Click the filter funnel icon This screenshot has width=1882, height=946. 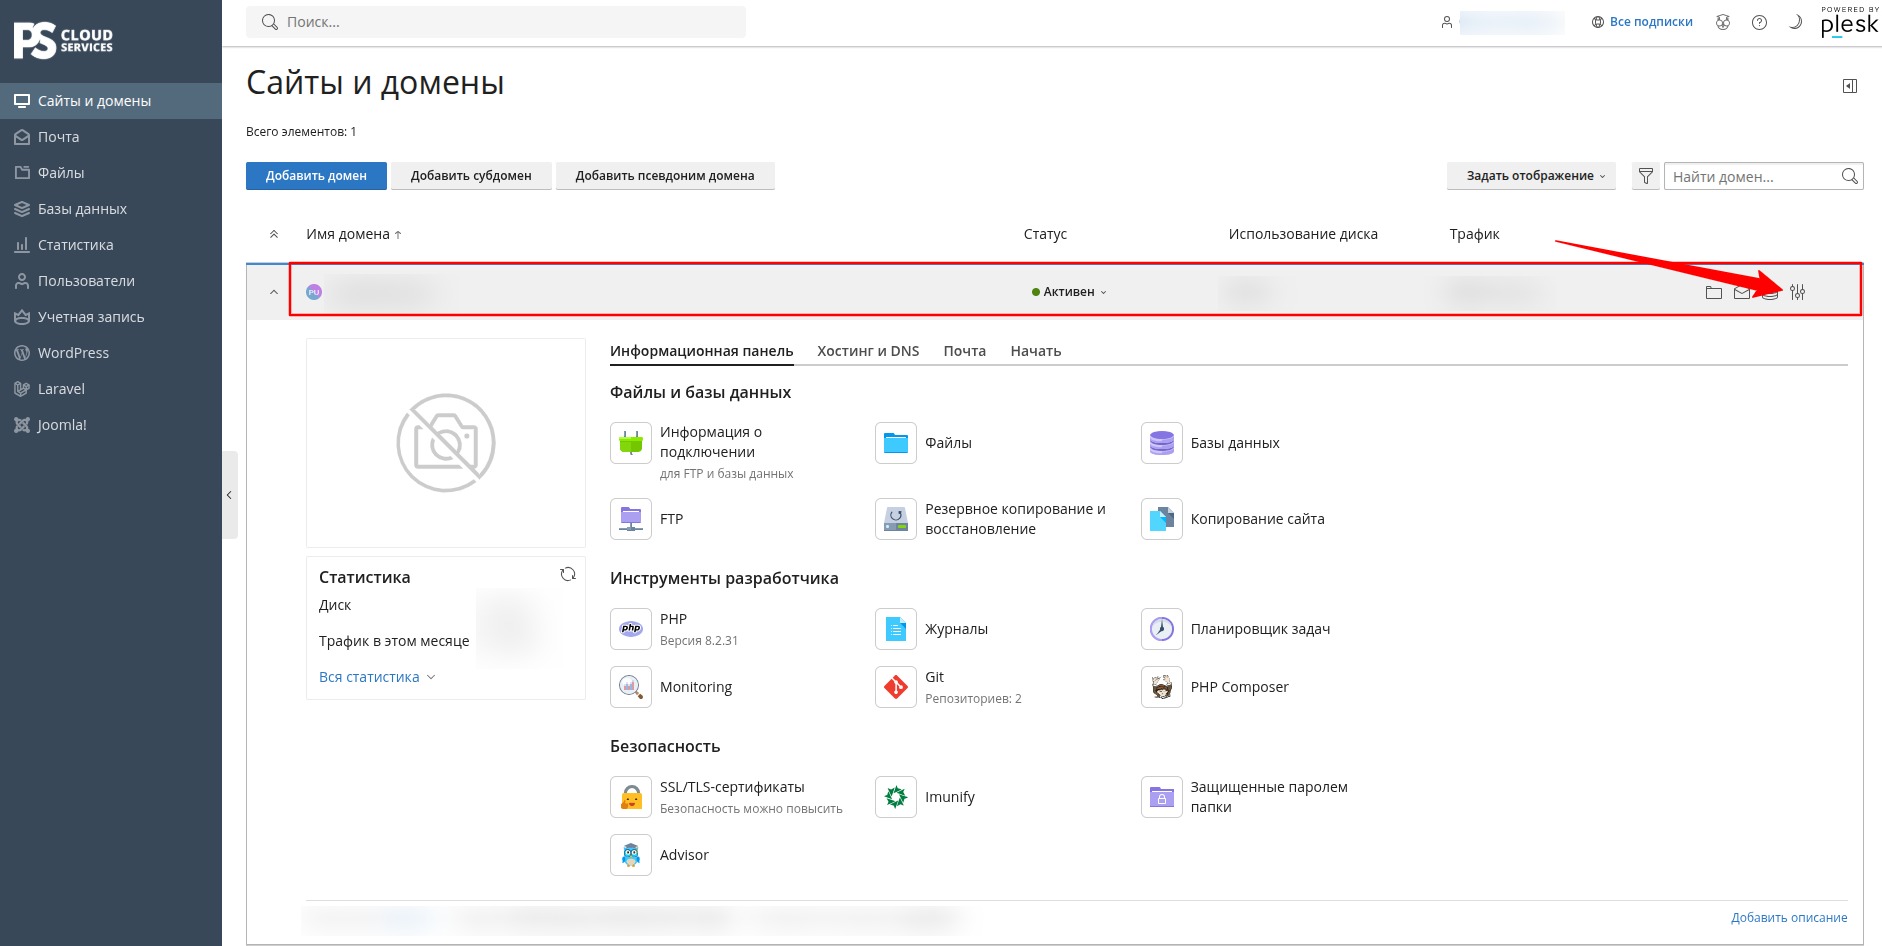tap(1646, 176)
